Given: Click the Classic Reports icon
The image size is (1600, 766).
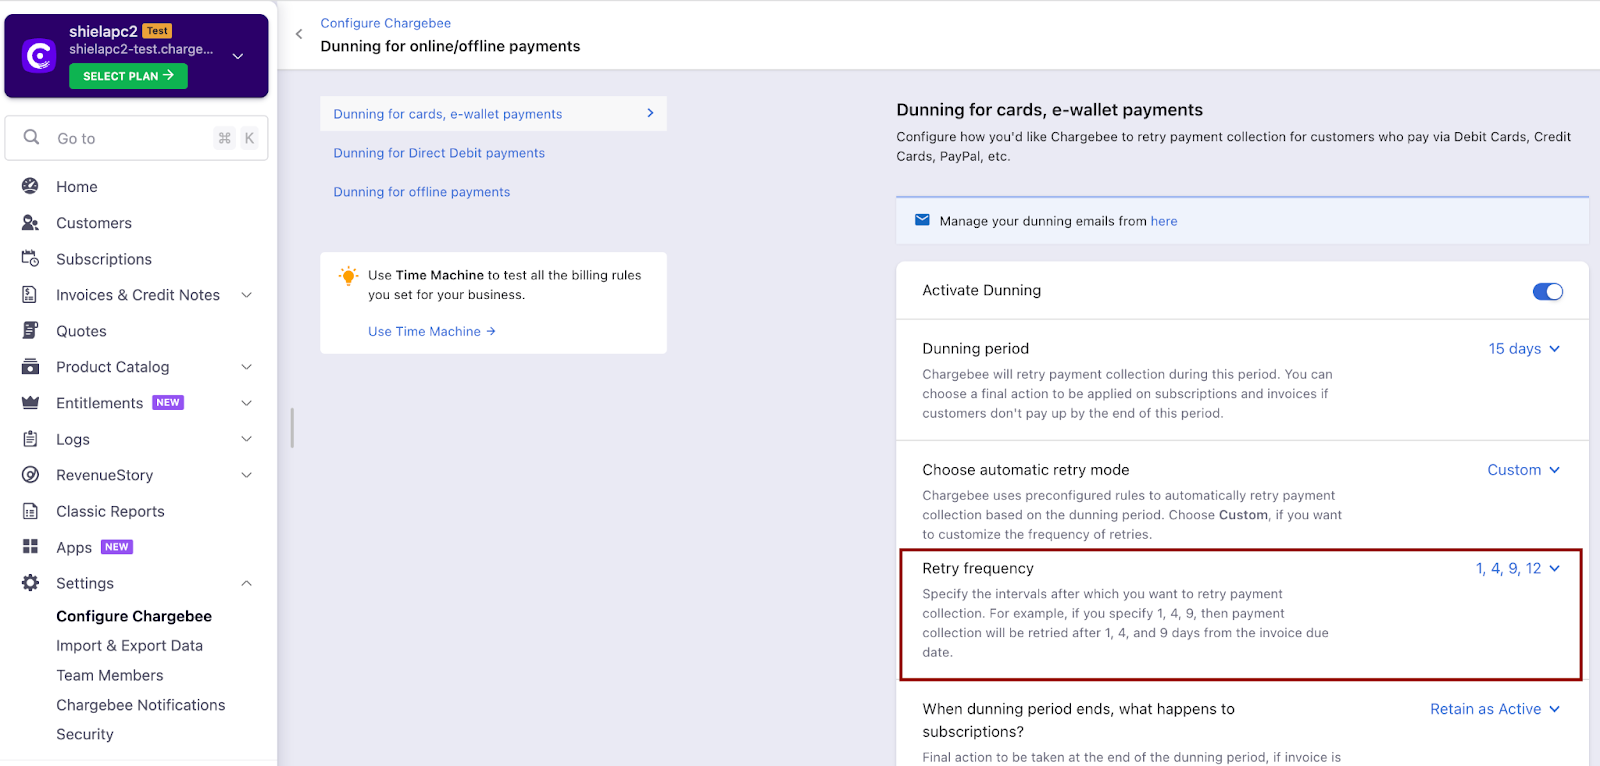Looking at the screenshot, I should point(30,511).
